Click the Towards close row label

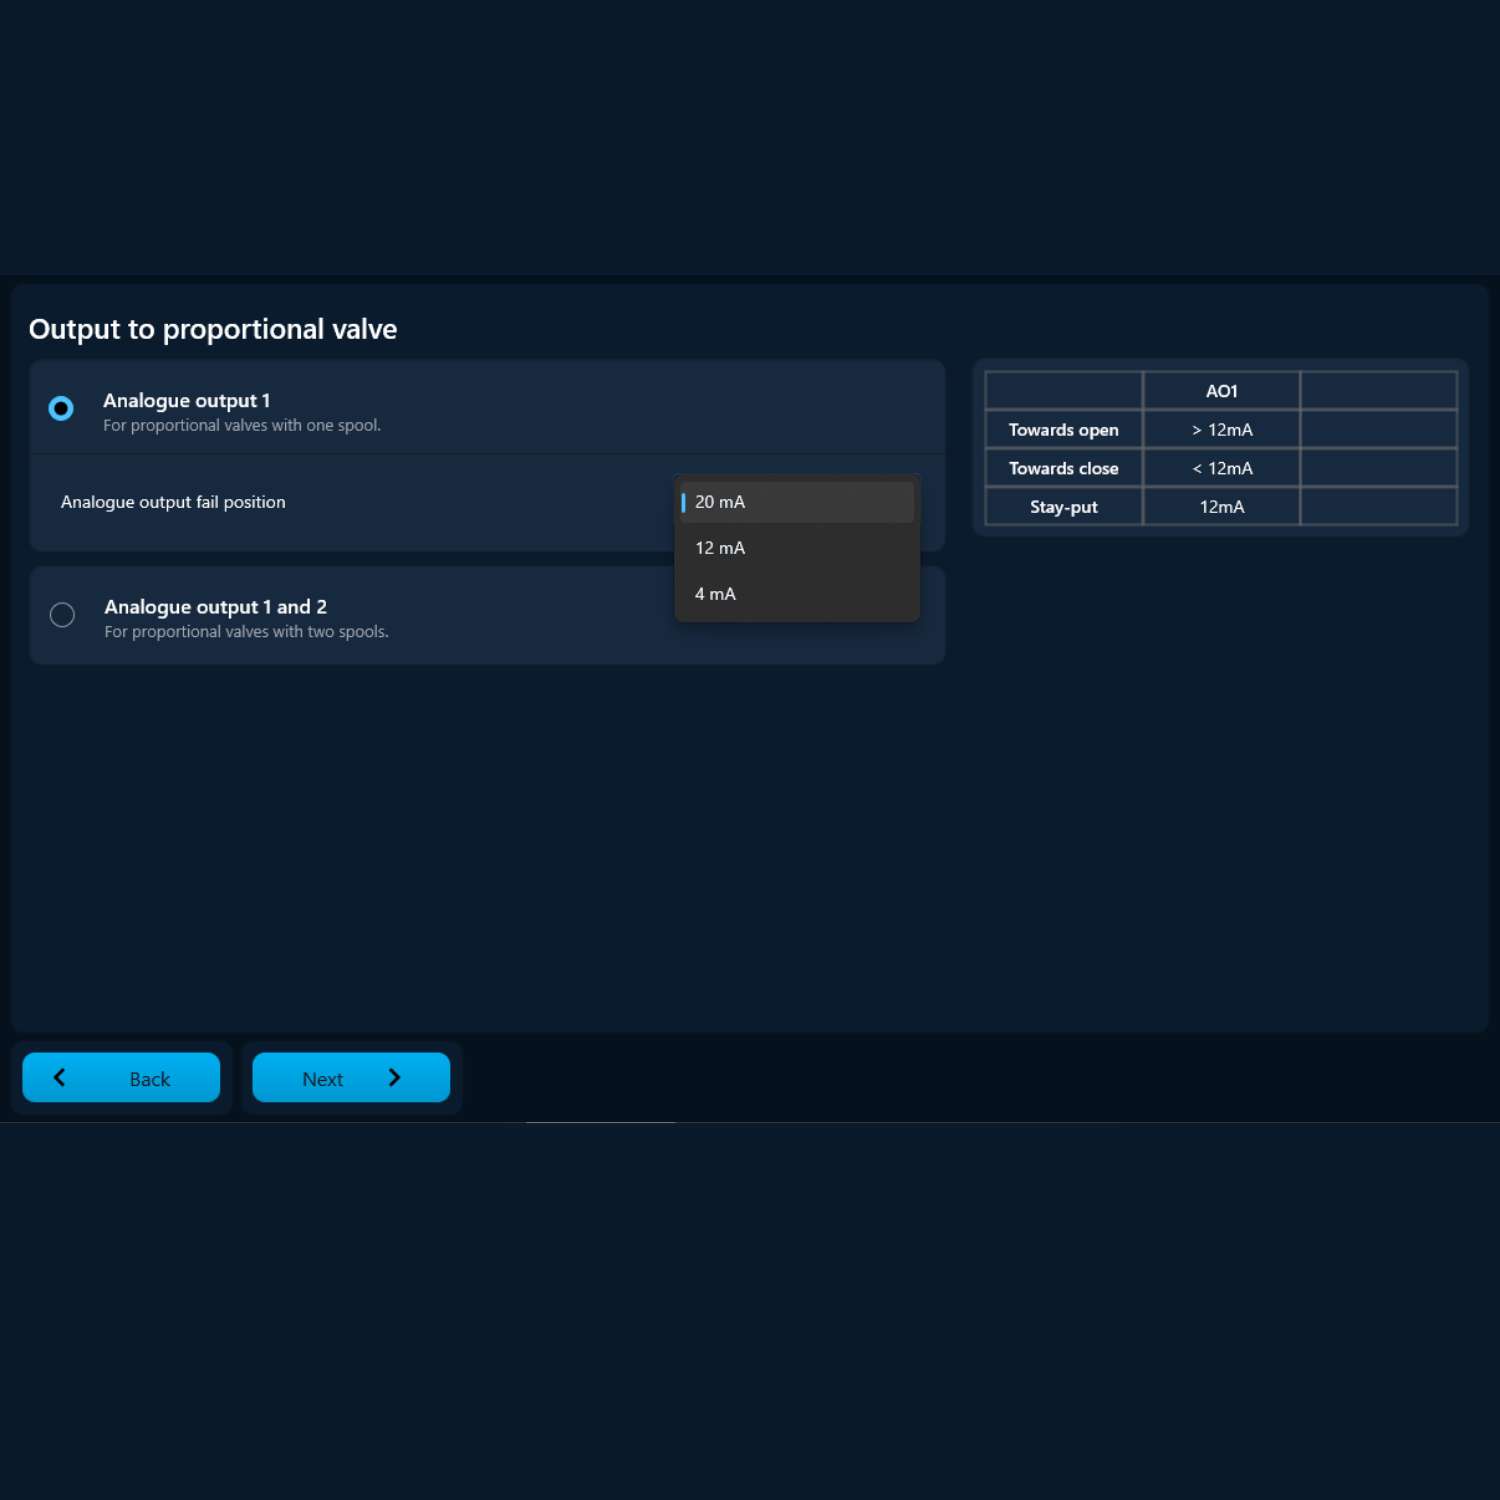coord(1063,468)
